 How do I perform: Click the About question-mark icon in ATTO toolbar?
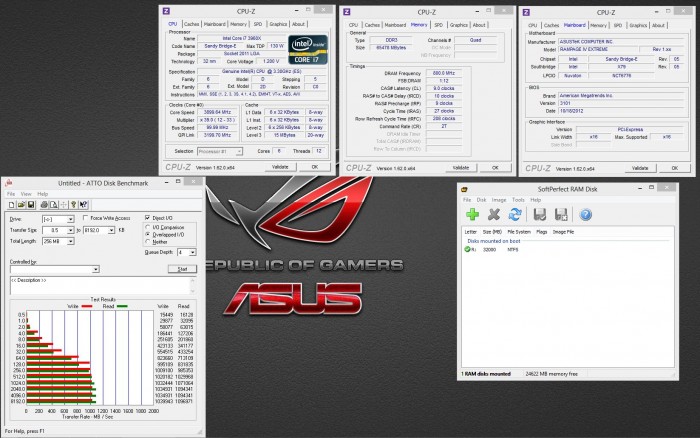tap(74, 205)
